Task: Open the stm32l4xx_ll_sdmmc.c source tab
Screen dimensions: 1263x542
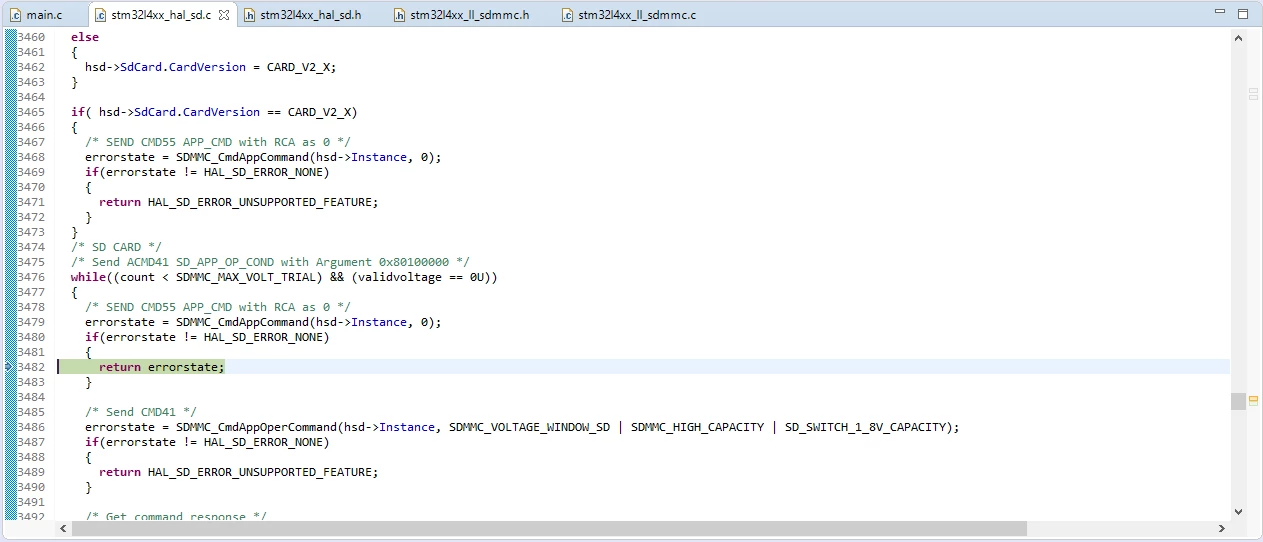Action: pos(628,15)
